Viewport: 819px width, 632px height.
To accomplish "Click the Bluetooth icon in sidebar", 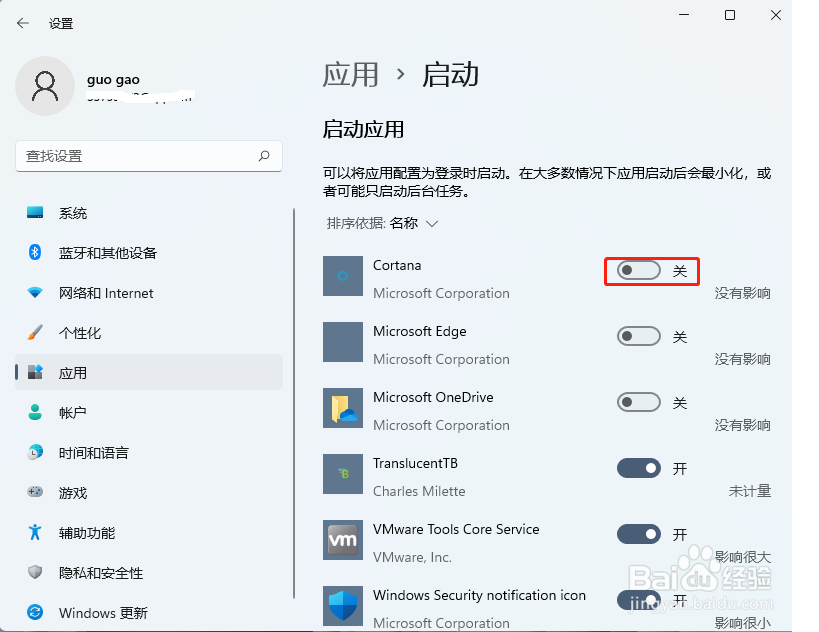I will (x=35, y=253).
